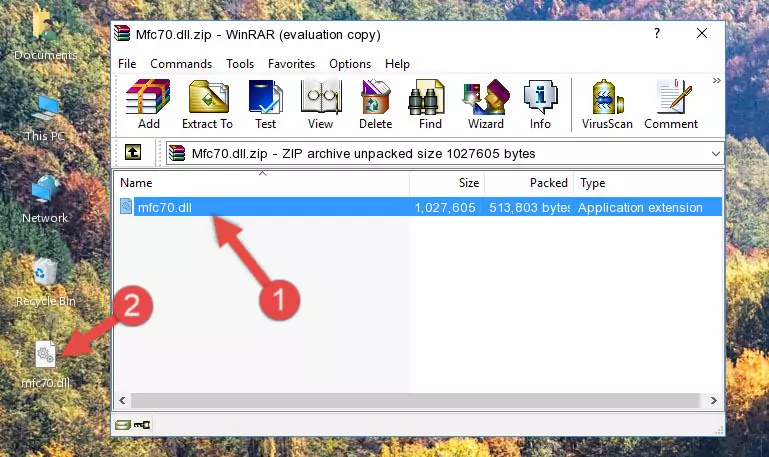This screenshot has height=457, width=769.
Task: Click the horizontal scrollbar track
Action: (414, 400)
